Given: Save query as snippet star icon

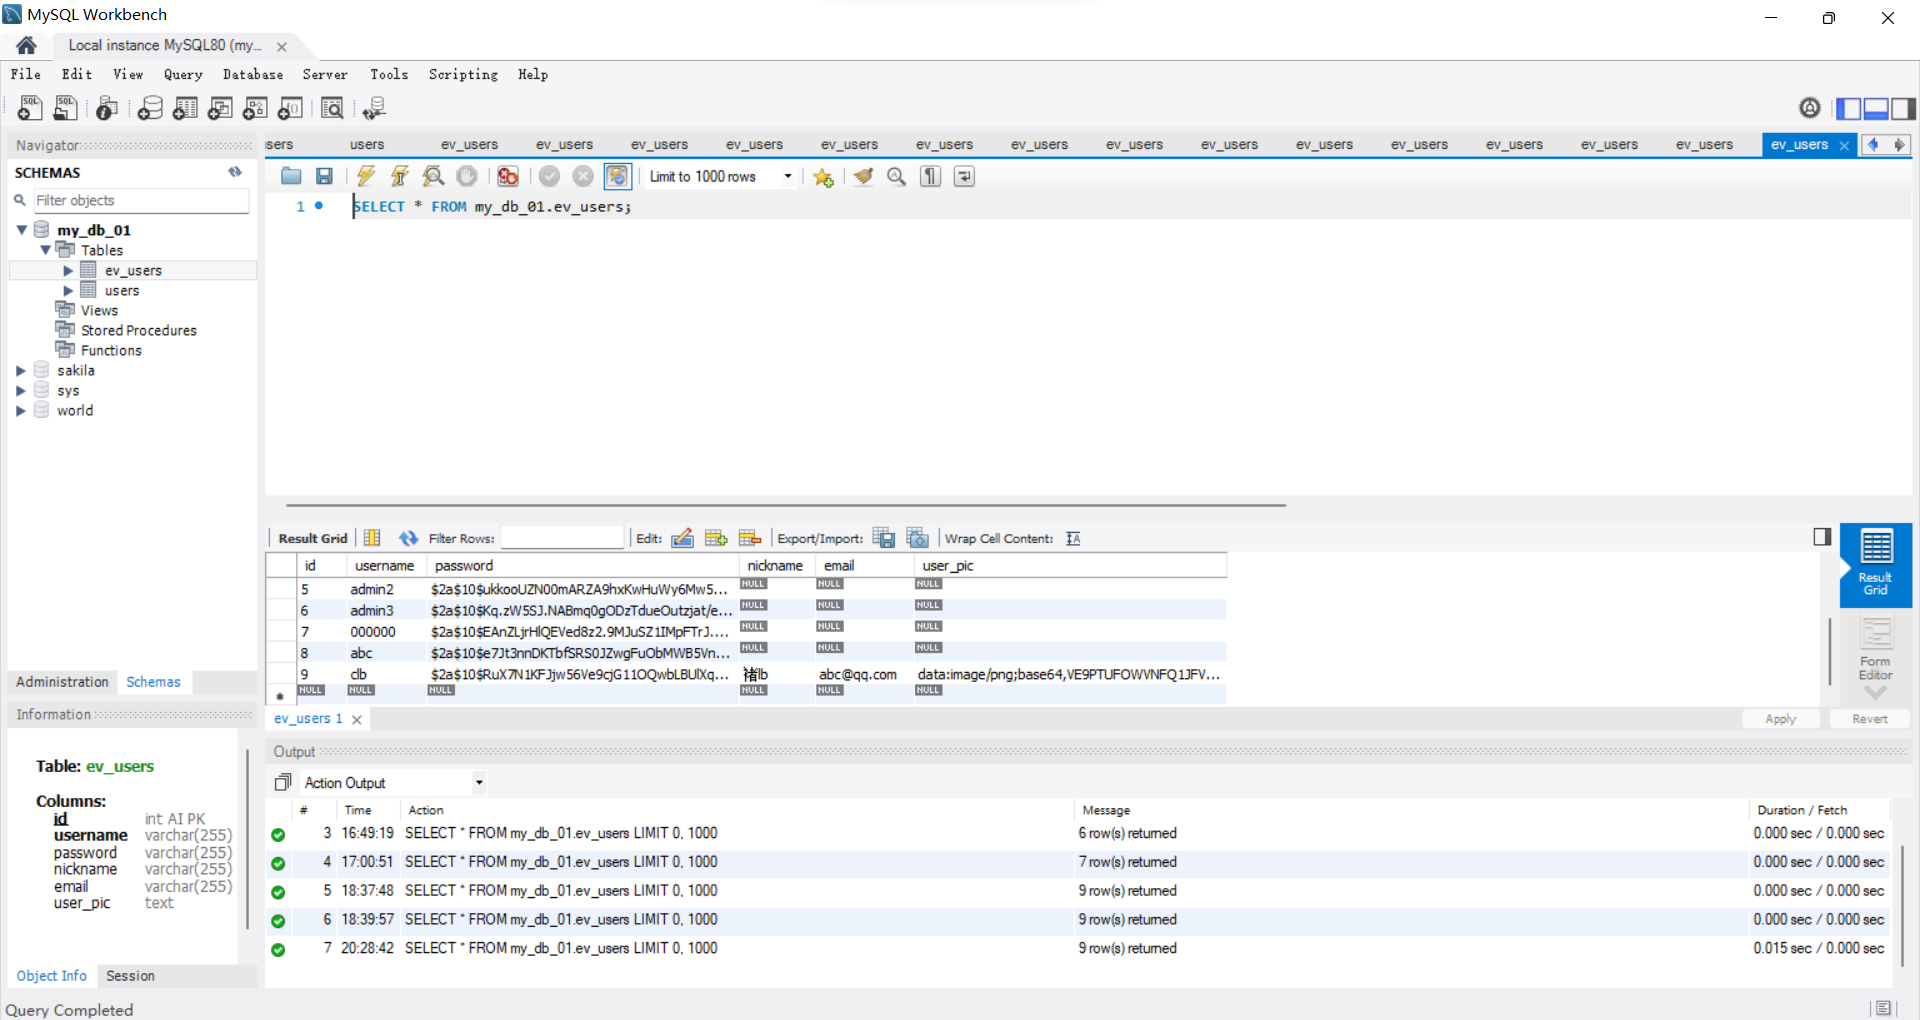Looking at the screenshot, I should (x=823, y=177).
